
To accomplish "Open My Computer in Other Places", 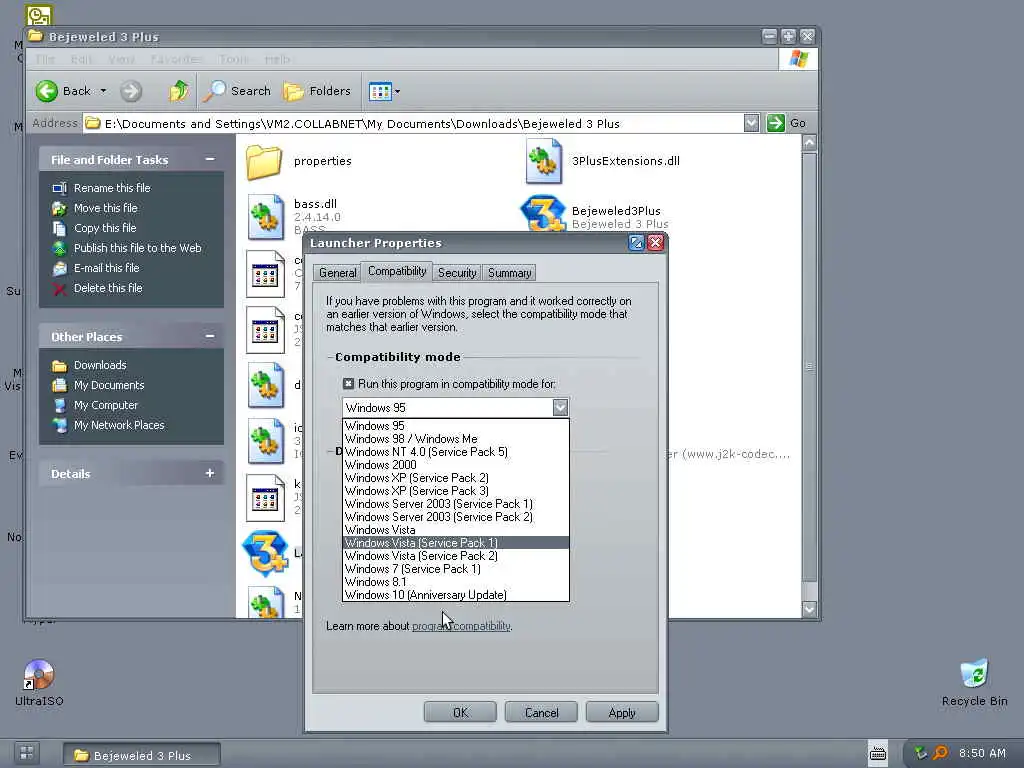I will tap(105, 405).
